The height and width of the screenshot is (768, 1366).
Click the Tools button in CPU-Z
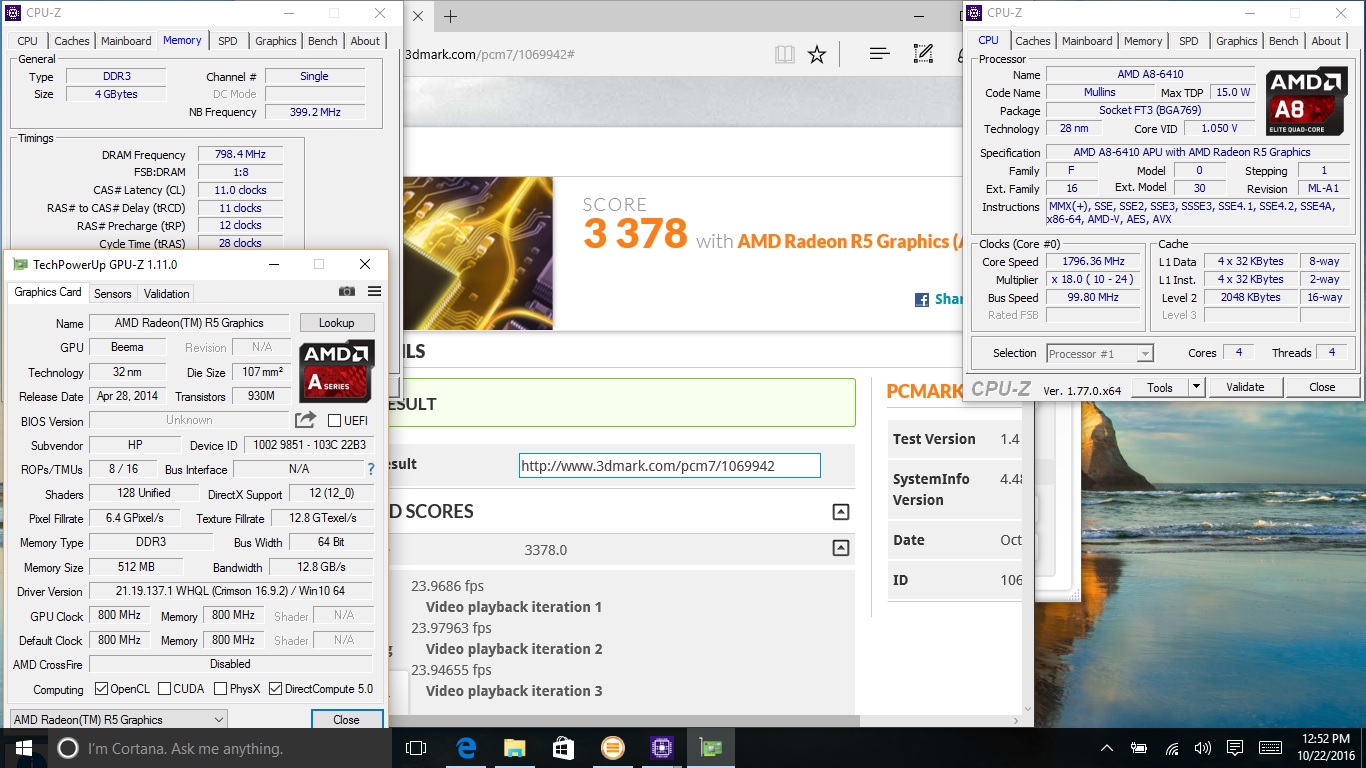1160,387
